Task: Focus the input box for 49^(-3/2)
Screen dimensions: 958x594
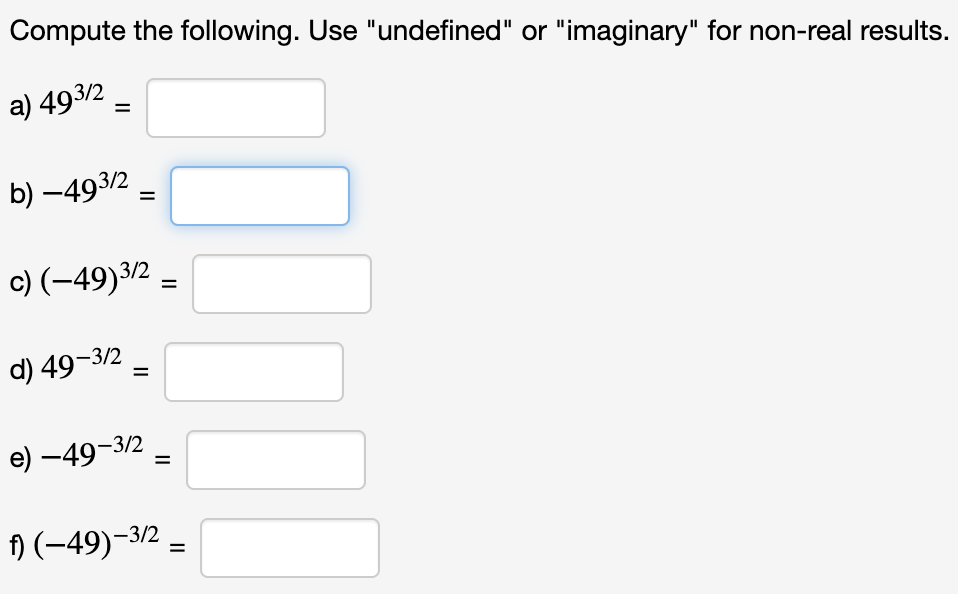Action: (254, 371)
